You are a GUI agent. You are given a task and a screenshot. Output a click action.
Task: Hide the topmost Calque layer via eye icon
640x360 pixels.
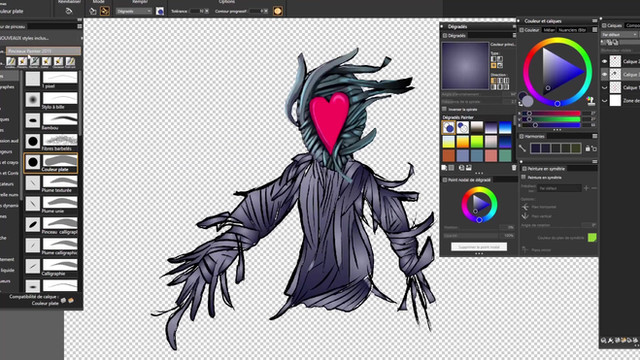tap(605, 61)
